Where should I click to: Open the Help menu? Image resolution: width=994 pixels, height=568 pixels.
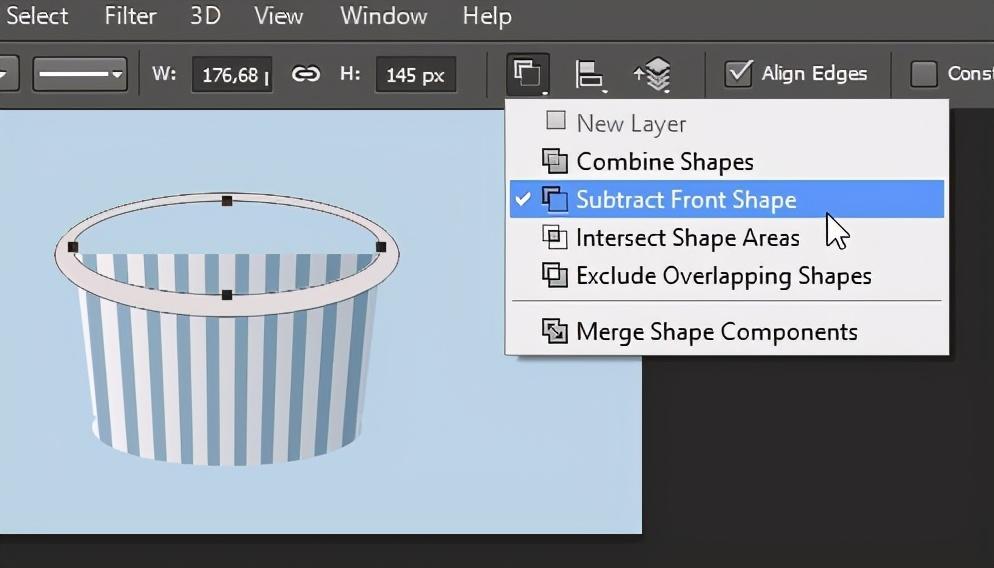point(487,16)
